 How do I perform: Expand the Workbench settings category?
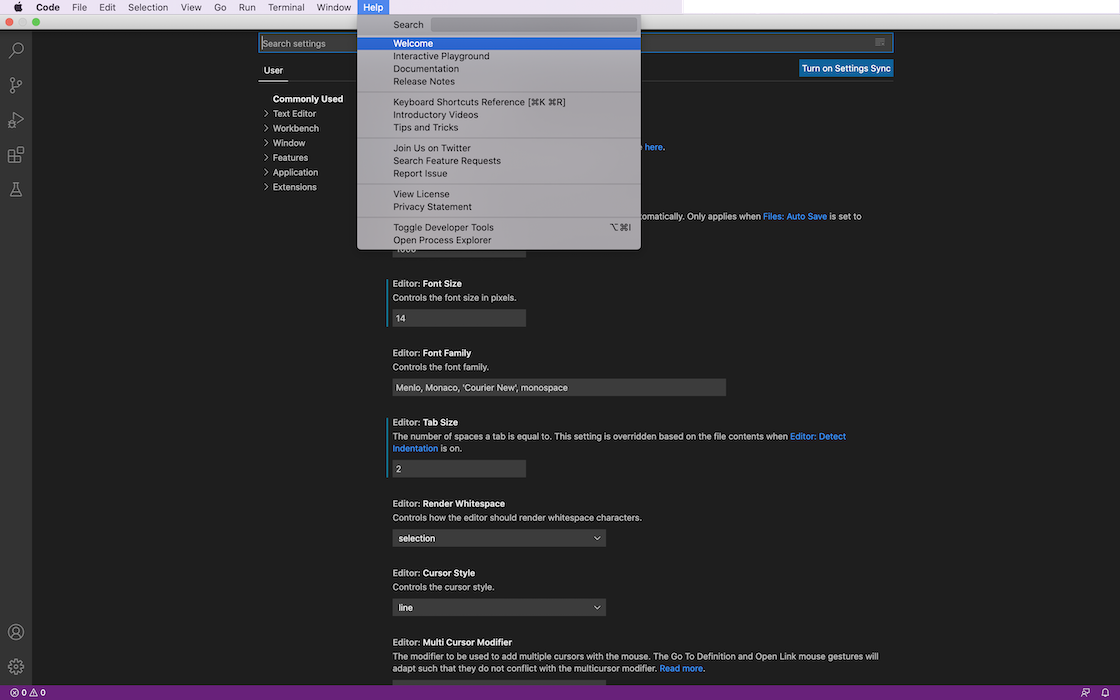point(296,127)
